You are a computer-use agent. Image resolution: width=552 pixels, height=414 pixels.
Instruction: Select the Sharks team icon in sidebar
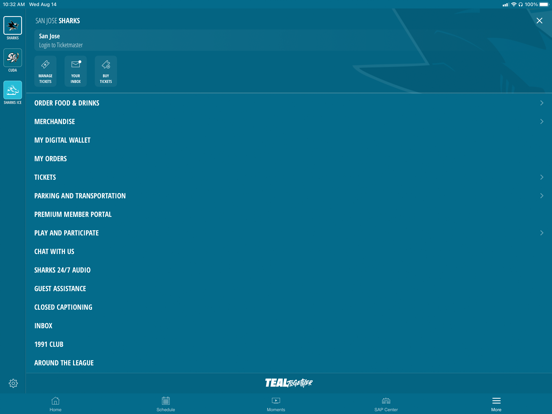coord(13,26)
